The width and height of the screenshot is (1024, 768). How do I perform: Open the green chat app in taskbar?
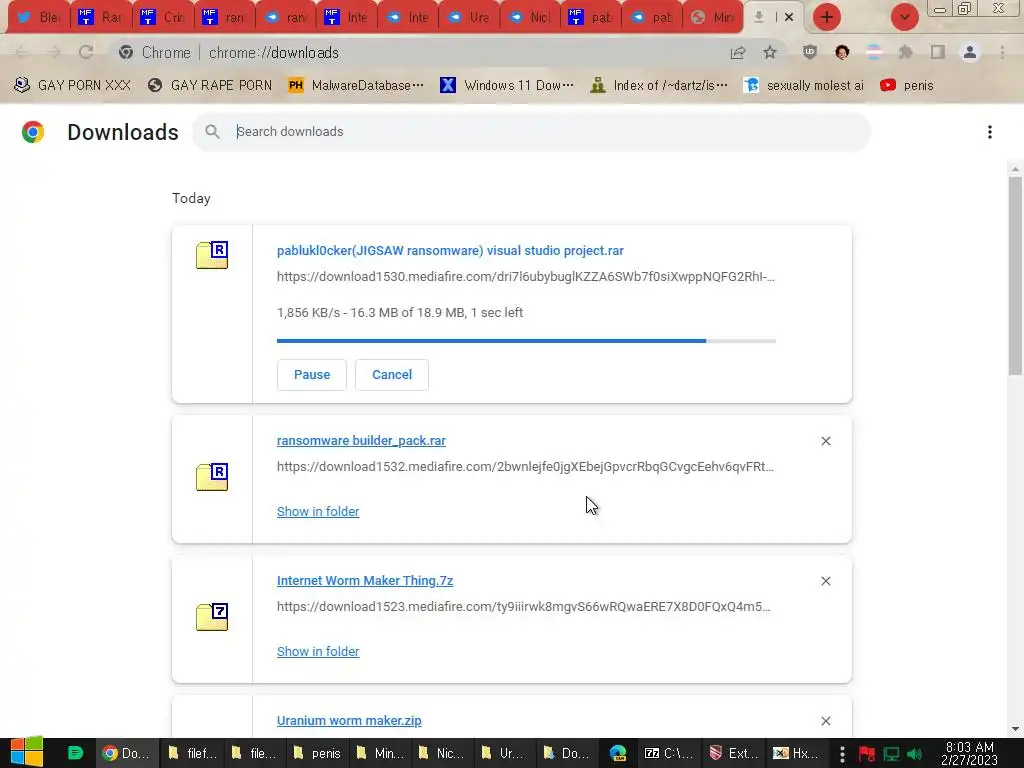coord(75,753)
